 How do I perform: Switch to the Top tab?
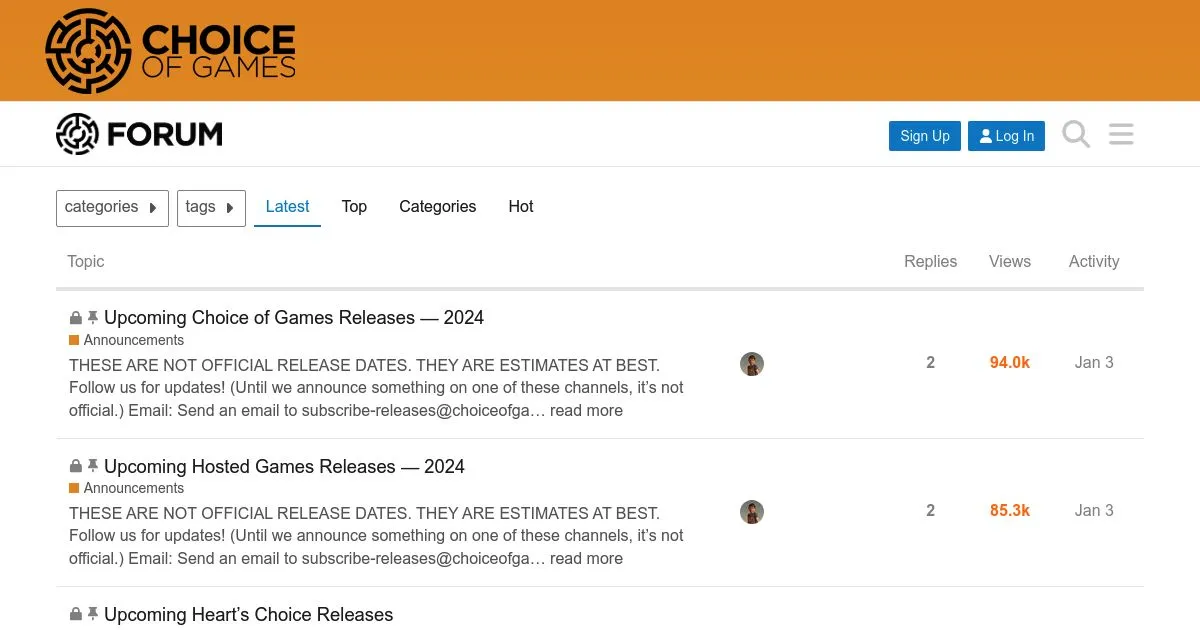354,207
